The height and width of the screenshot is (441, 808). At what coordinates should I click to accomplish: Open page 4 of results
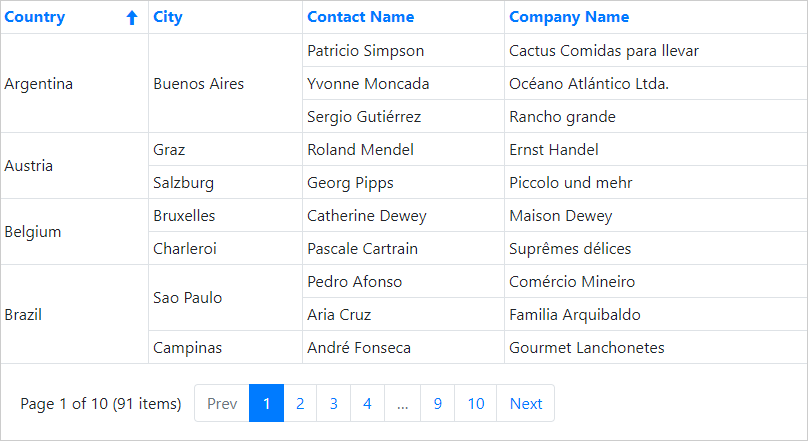tap(367, 403)
